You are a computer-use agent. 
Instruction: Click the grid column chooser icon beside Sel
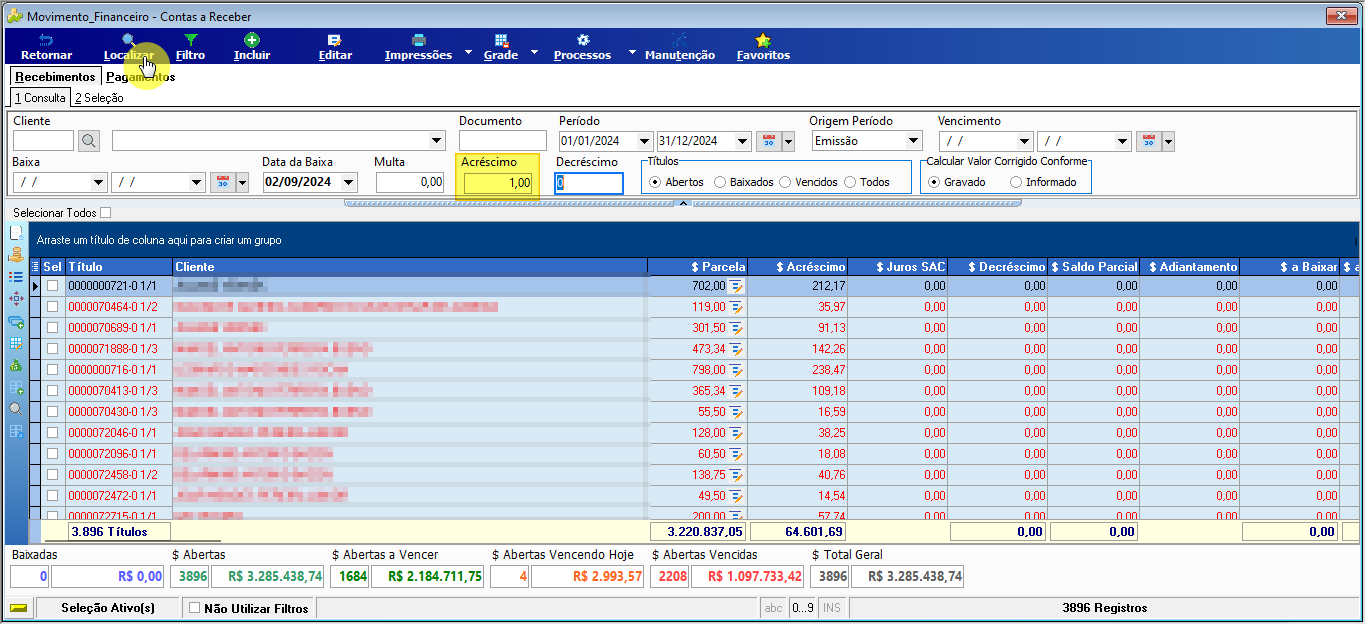tap(35, 267)
